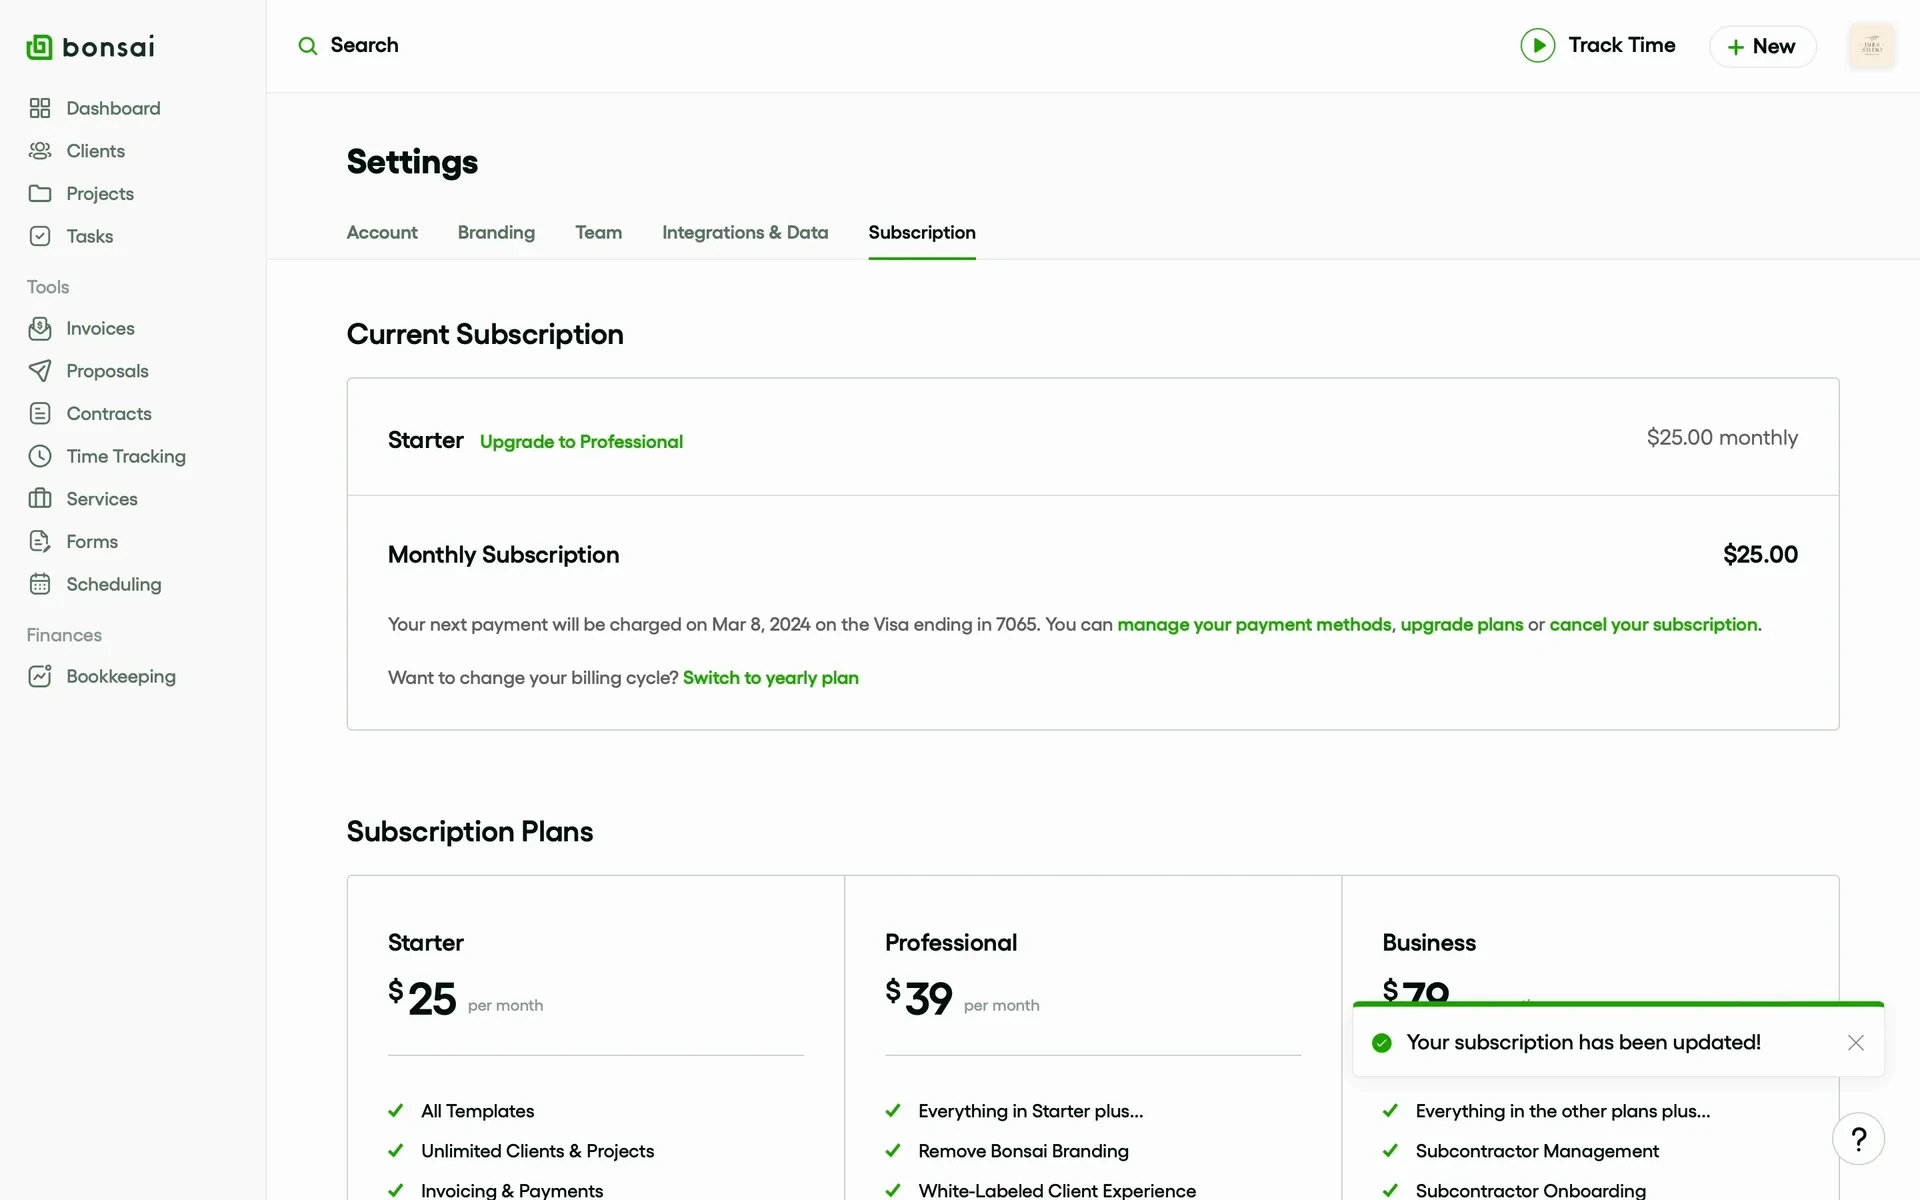This screenshot has height=1200, width=1920.
Task: Open the Integrations & Data tab
Action: [745, 232]
